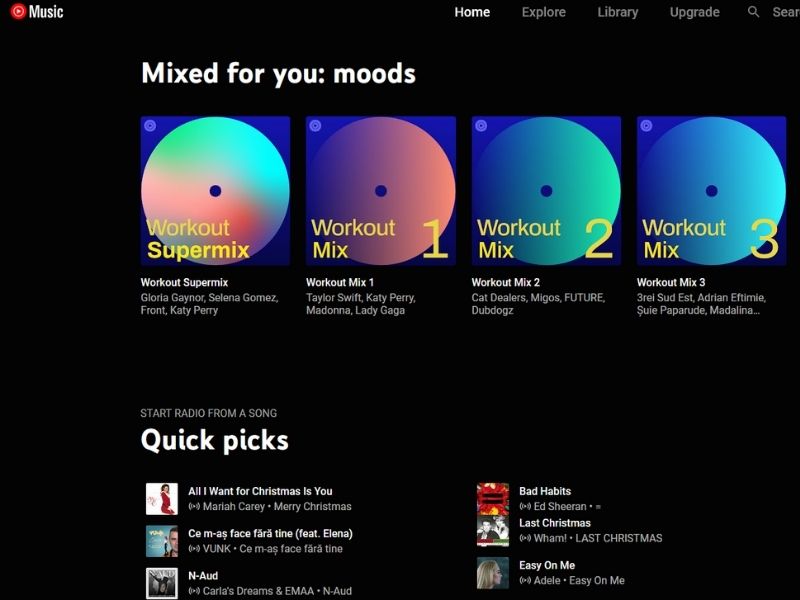Click the mix badge icon on Workout Supermix

pos(150,126)
